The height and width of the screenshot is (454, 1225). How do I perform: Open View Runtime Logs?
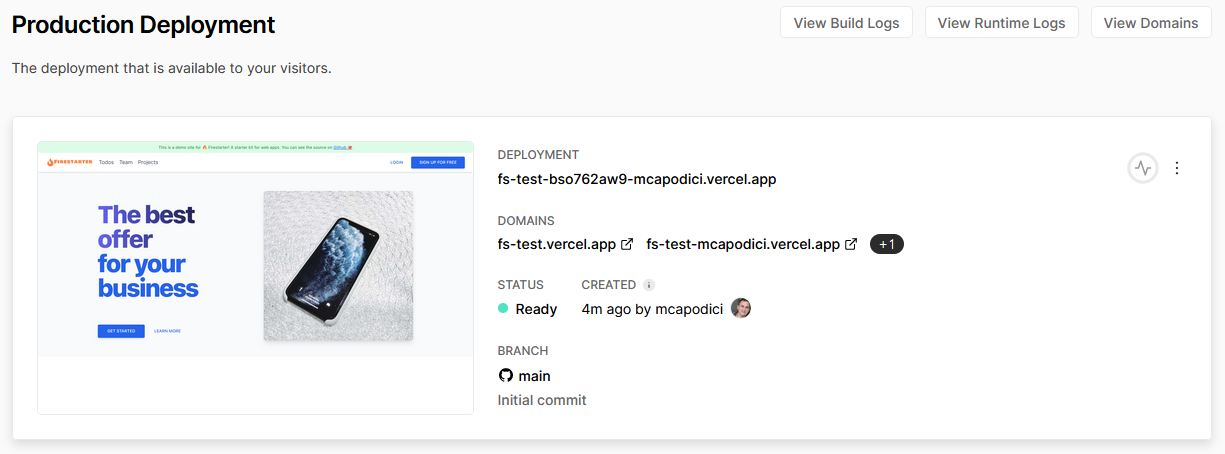click(1001, 23)
